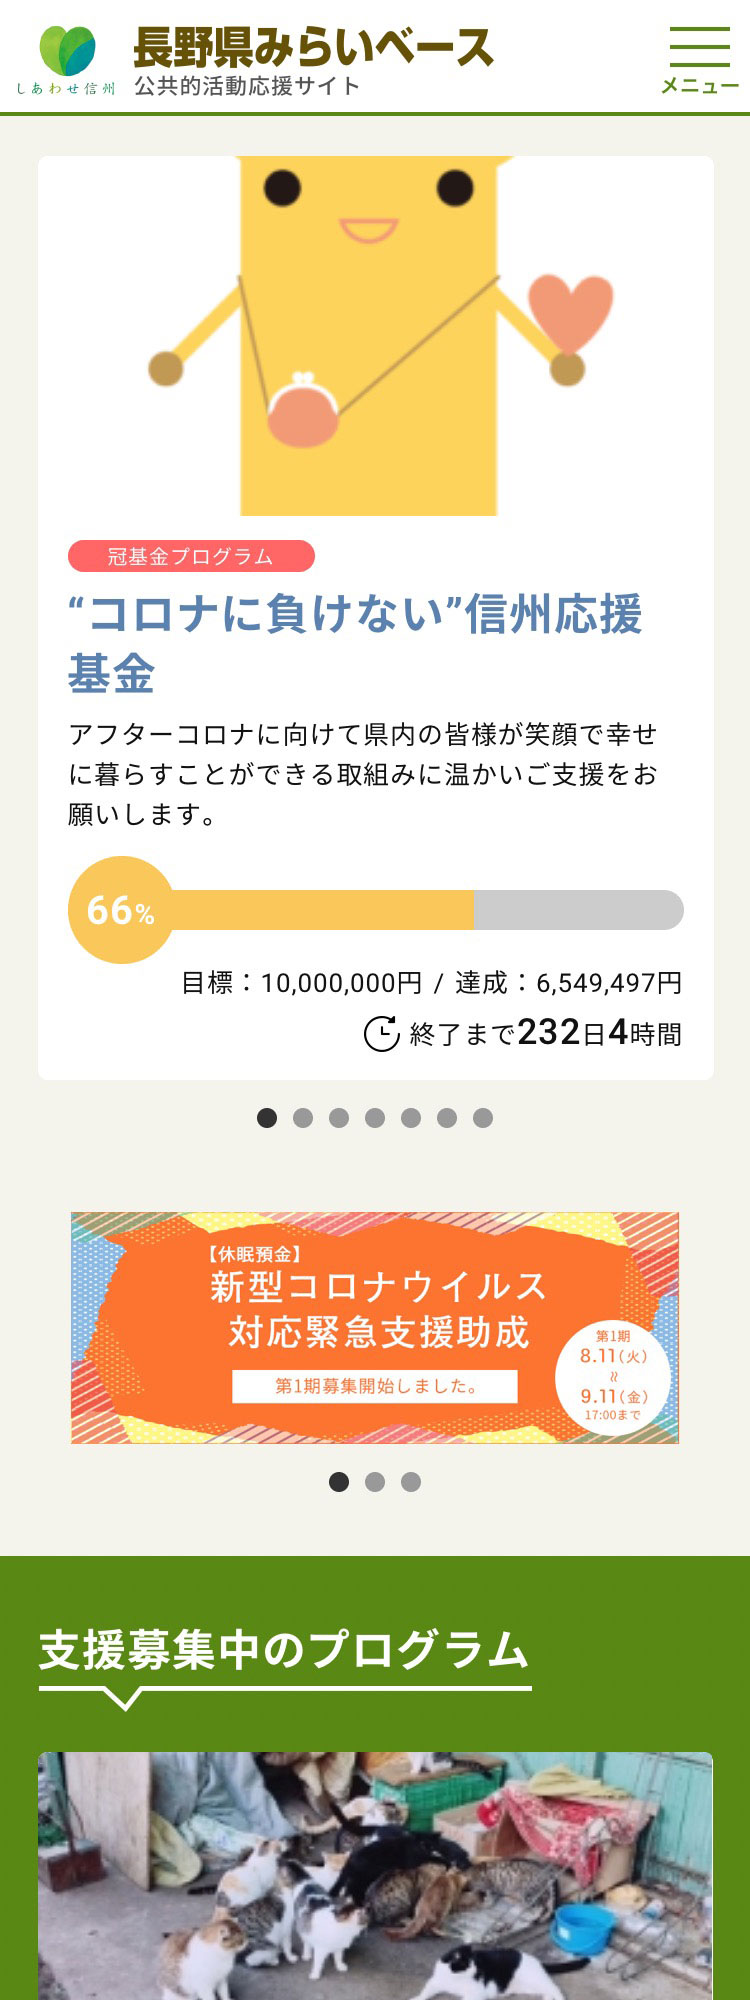Screen dimensions: 750x2000
Task: Click 第1期募集開始しました。 label on banner
Action: (x=375, y=1386)
